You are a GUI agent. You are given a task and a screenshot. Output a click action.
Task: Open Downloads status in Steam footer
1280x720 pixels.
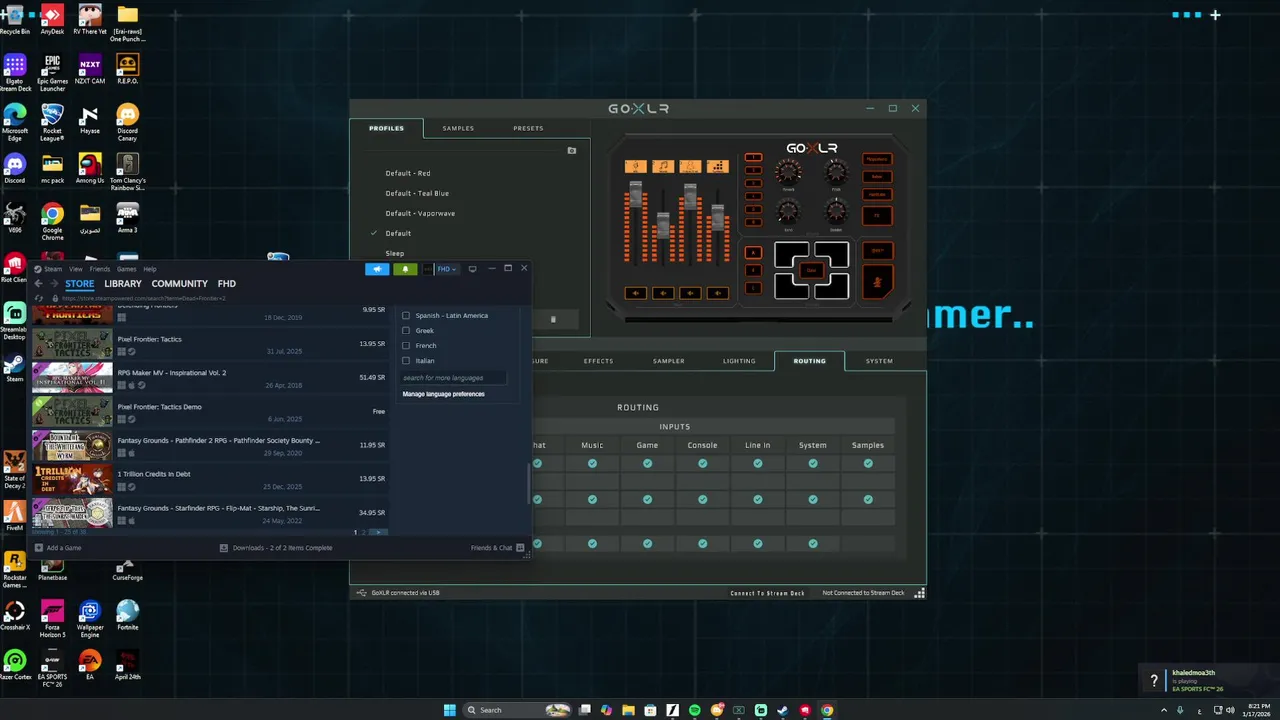tap(276, 548)
